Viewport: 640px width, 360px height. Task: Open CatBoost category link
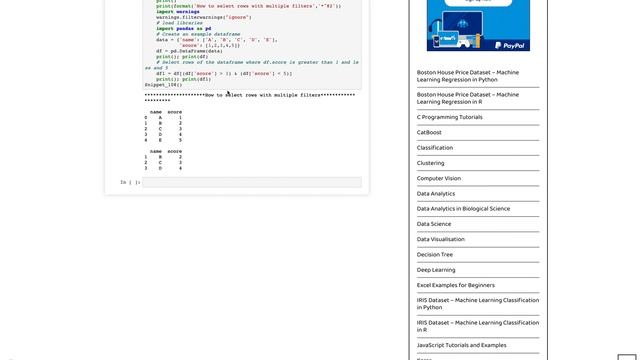pyautogui.click(x=429, y=132)
